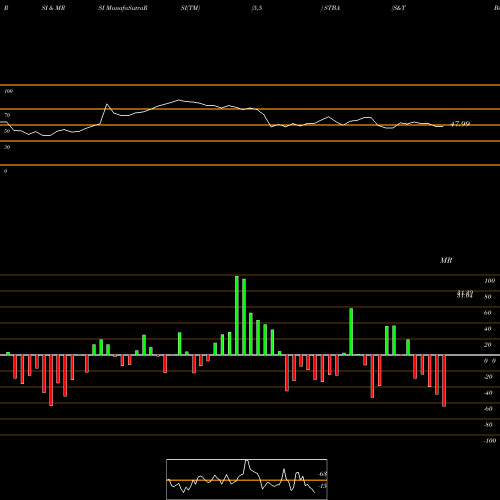Click the -68 label in mini chart
Image resolution: width=500 pixels, height=500 pixels.
(323, 474)
